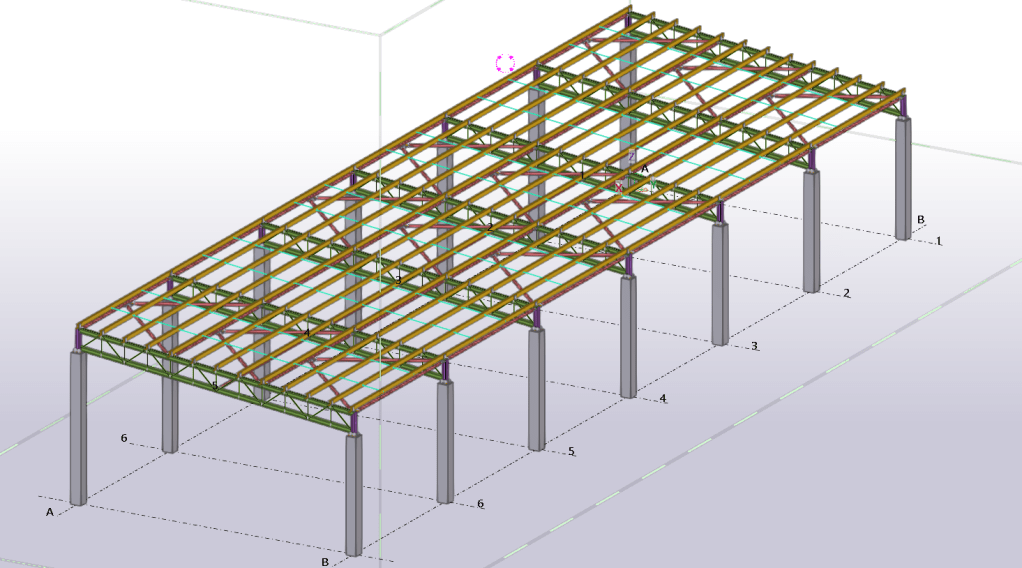Select the green front gable truss
The image size is (1022, 568).
coord(215,378)
